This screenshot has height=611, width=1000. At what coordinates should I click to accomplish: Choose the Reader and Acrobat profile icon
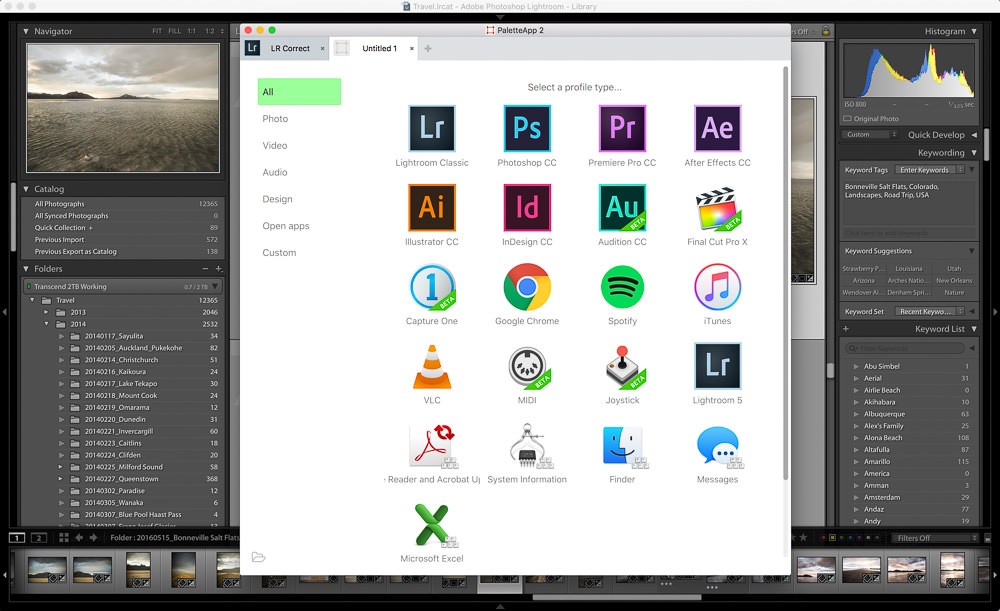433,446
